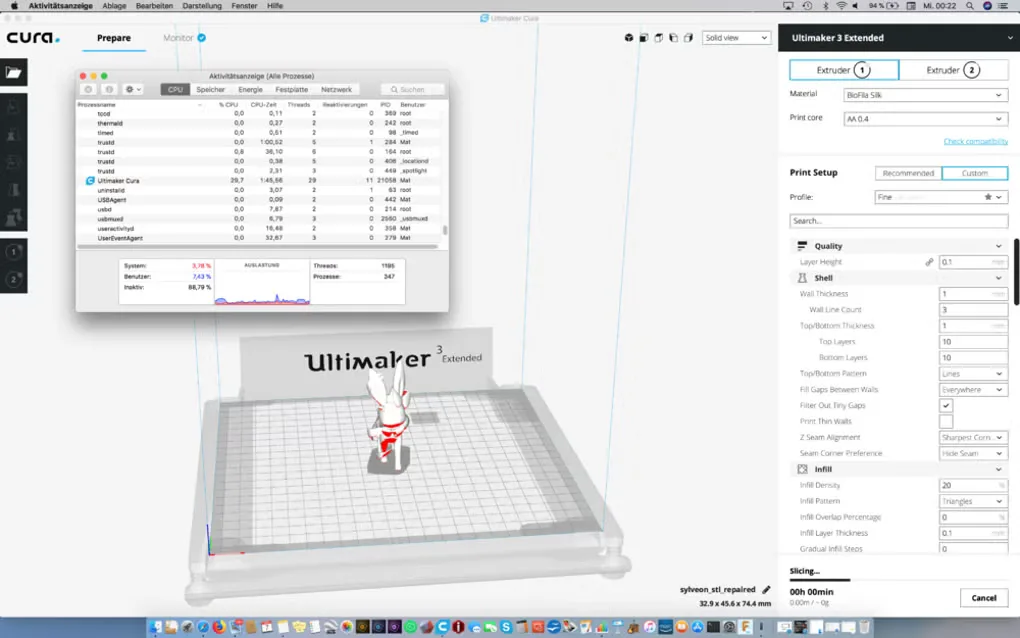Open Finder from the Dock

click(155, 627)
